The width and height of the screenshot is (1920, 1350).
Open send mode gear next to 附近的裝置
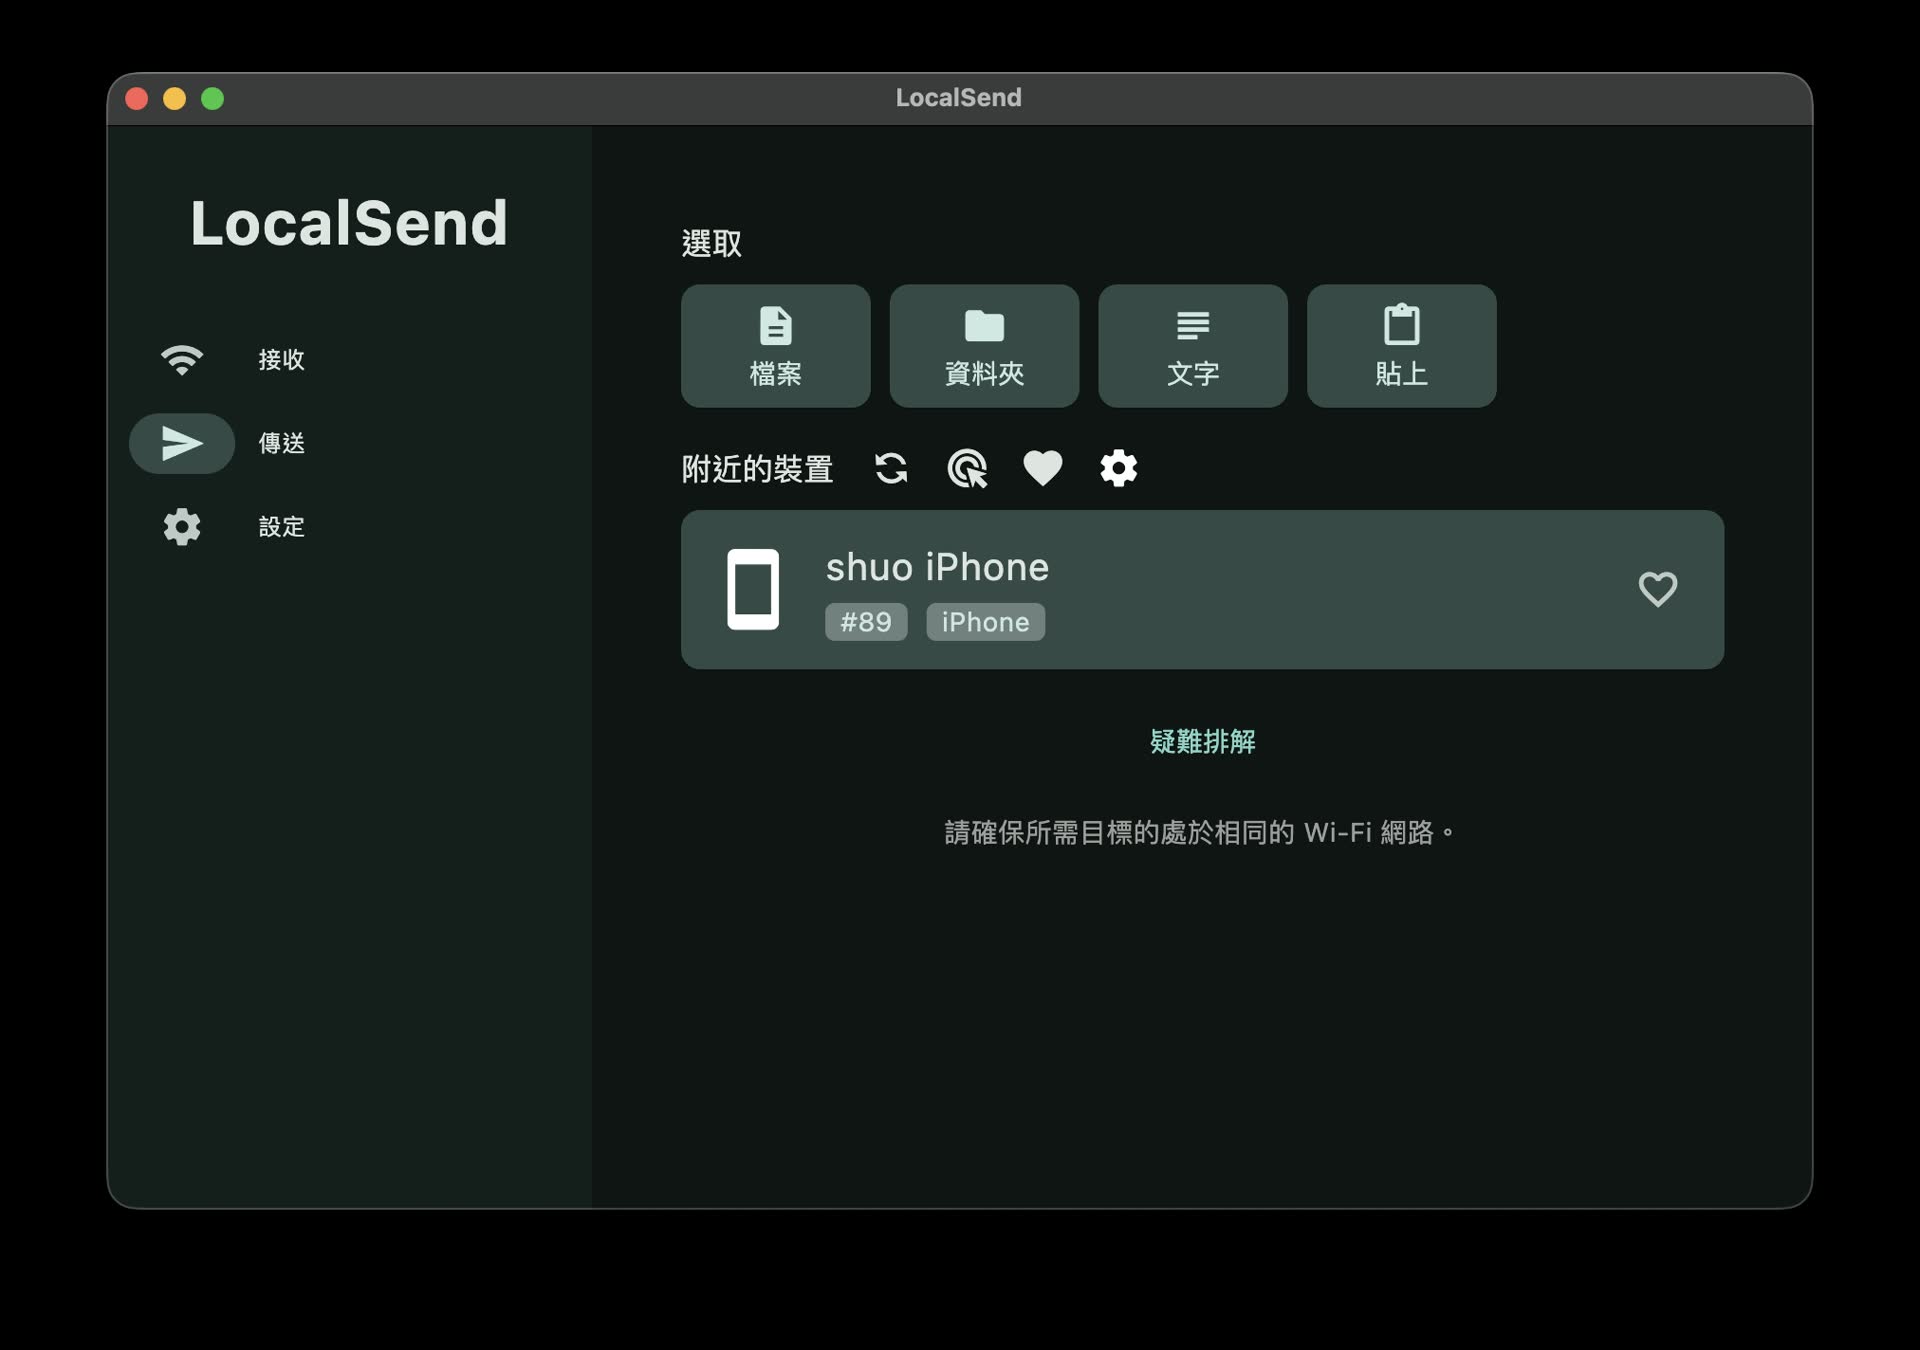click(1119, 468)
